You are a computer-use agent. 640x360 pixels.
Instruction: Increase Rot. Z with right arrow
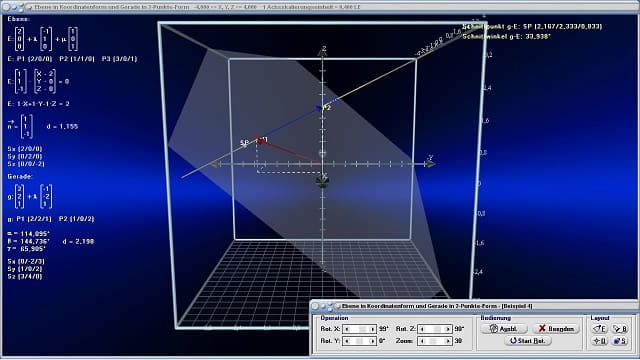pos(448,329)
